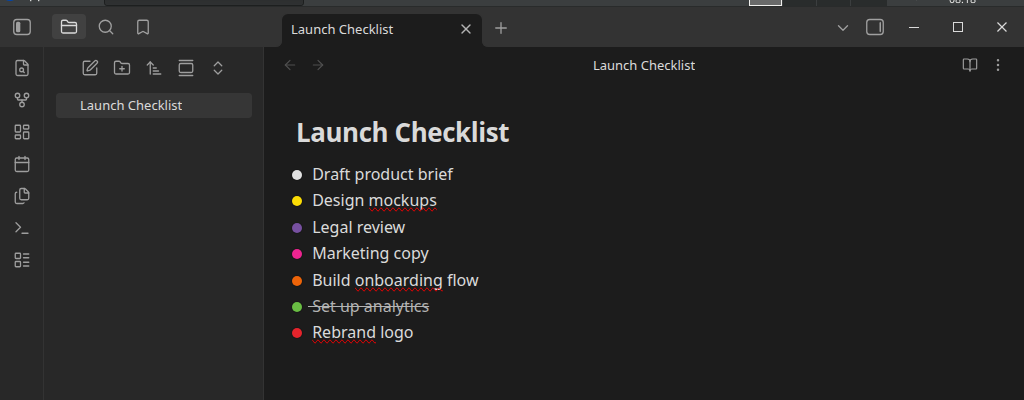Open today's daily note calendar icon
Screen dimensions: 1024x400
point(22,164)
